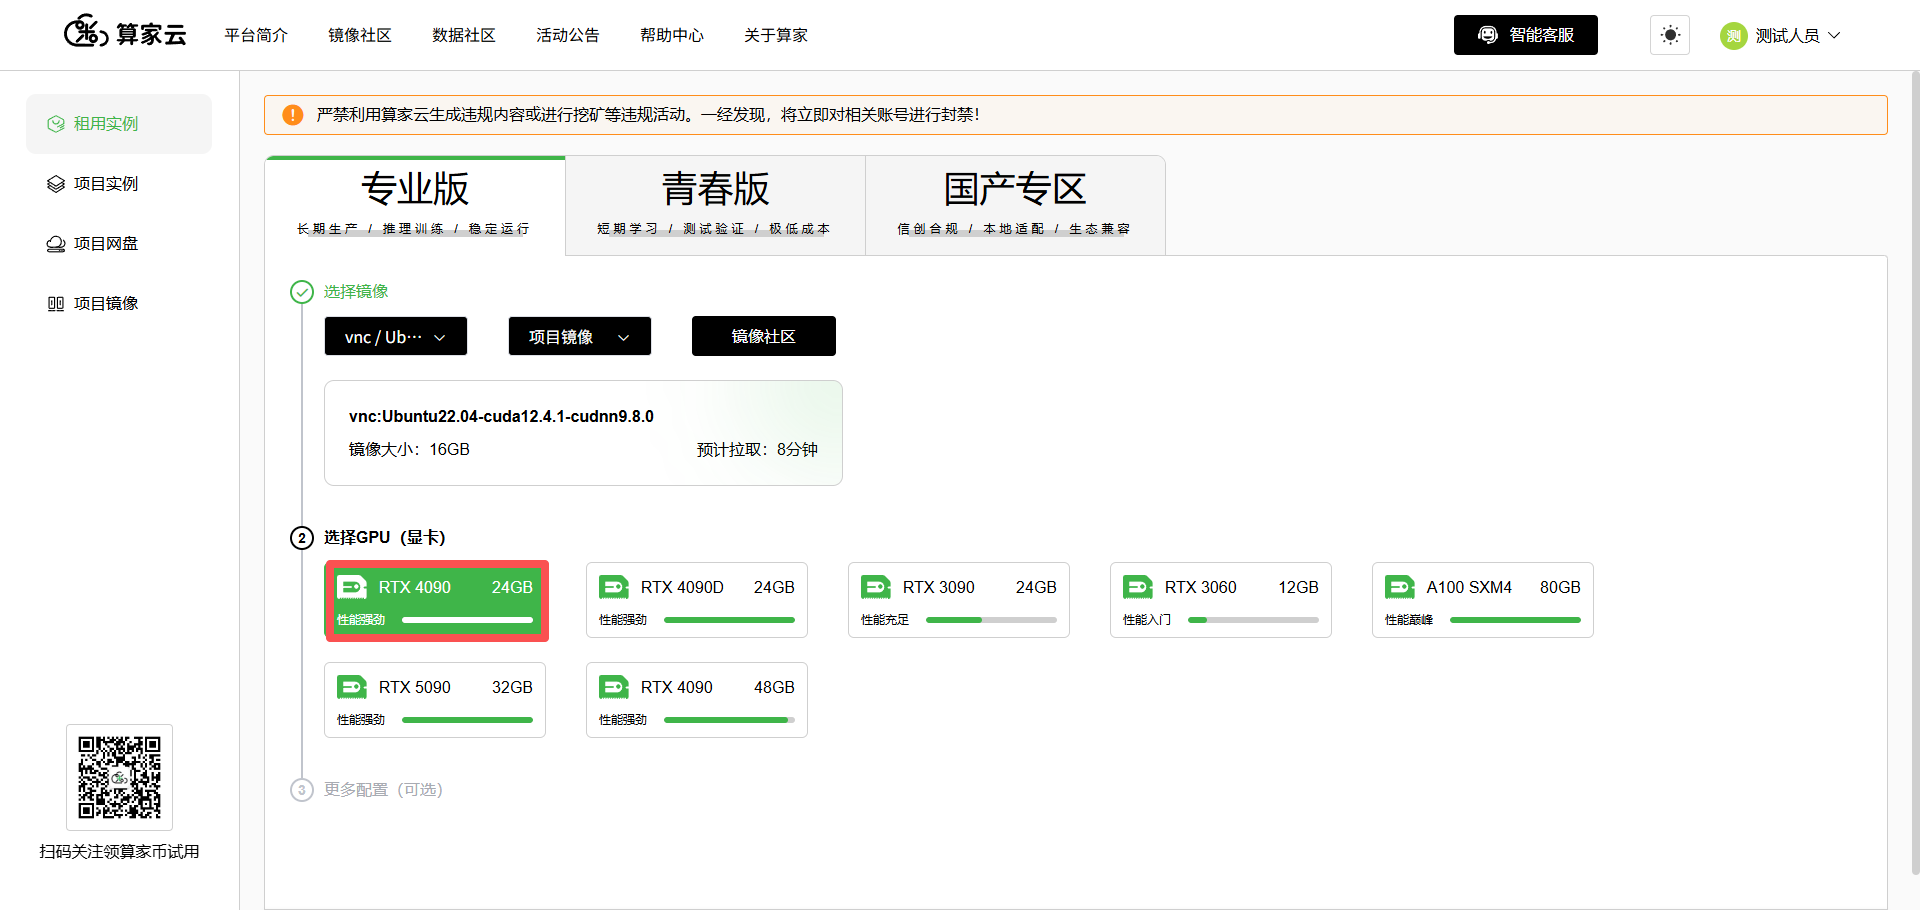Go to 镜像社区 in top navigation
The width and height of the screenshot is (1920, 910).
360,35
